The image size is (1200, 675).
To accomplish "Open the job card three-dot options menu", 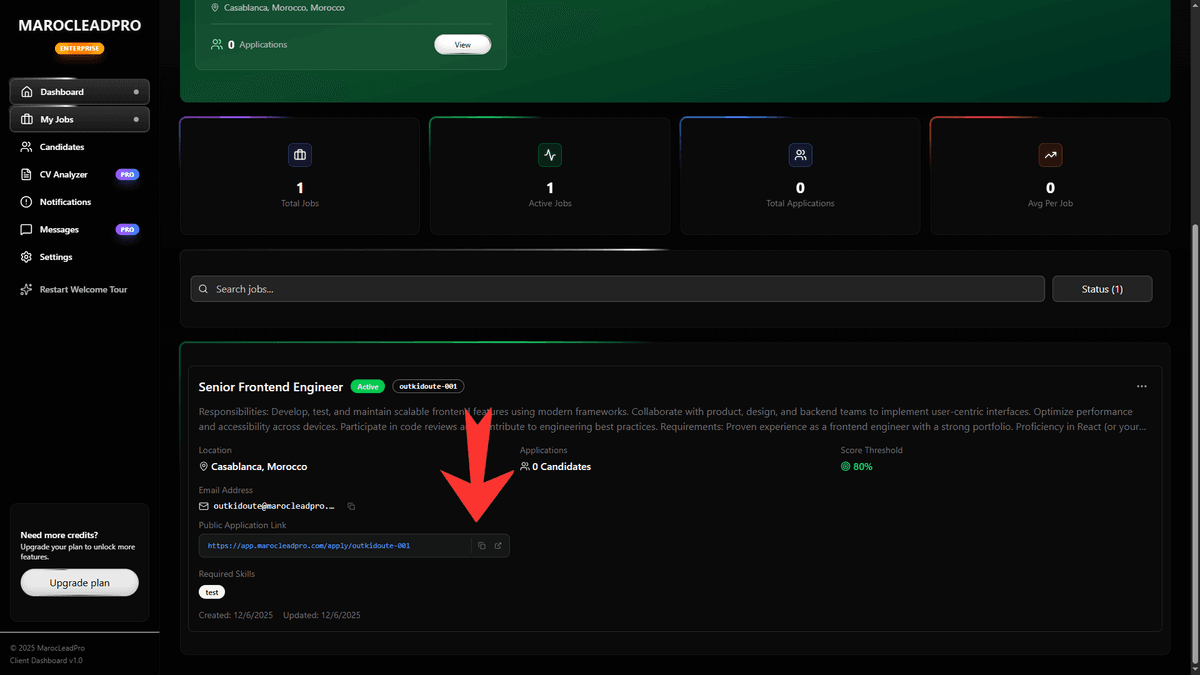I will [x=1142, y=386].
